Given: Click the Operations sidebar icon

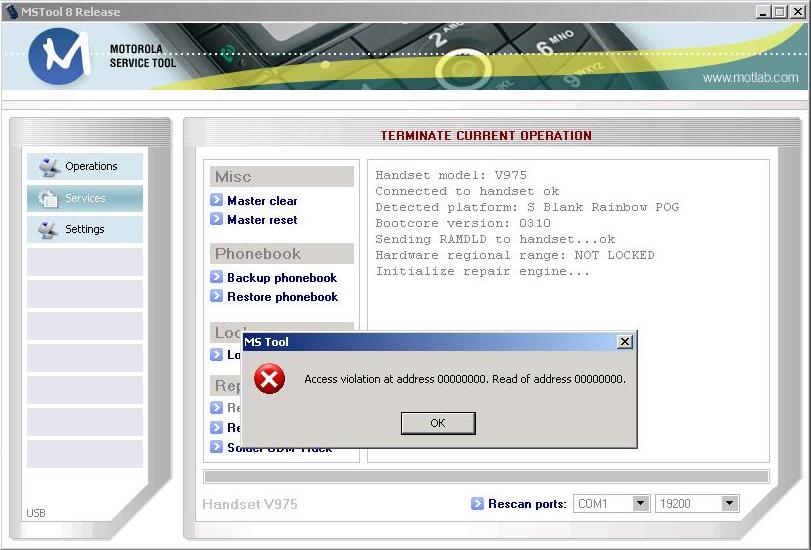Looking at the screenshot, I should coord(49,167).
